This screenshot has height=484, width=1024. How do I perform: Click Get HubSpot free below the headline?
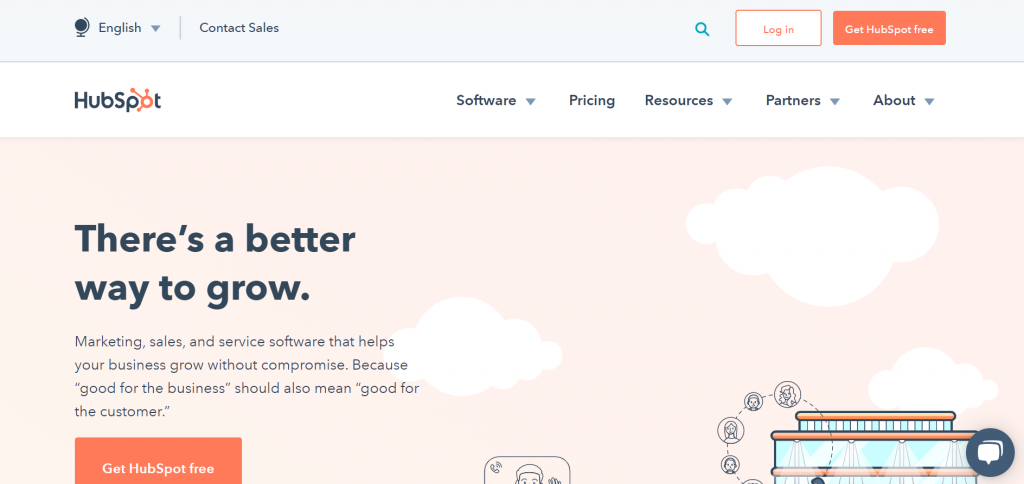(x=158, y=461)
